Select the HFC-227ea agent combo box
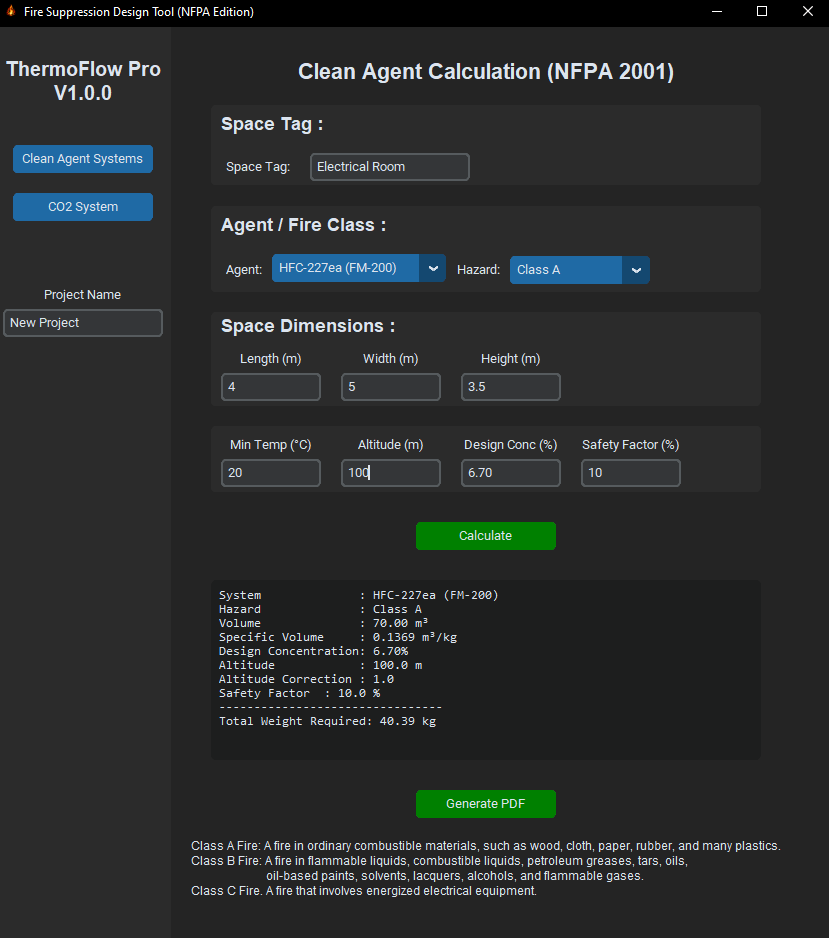829x938 pixels. tap(345, 268)
